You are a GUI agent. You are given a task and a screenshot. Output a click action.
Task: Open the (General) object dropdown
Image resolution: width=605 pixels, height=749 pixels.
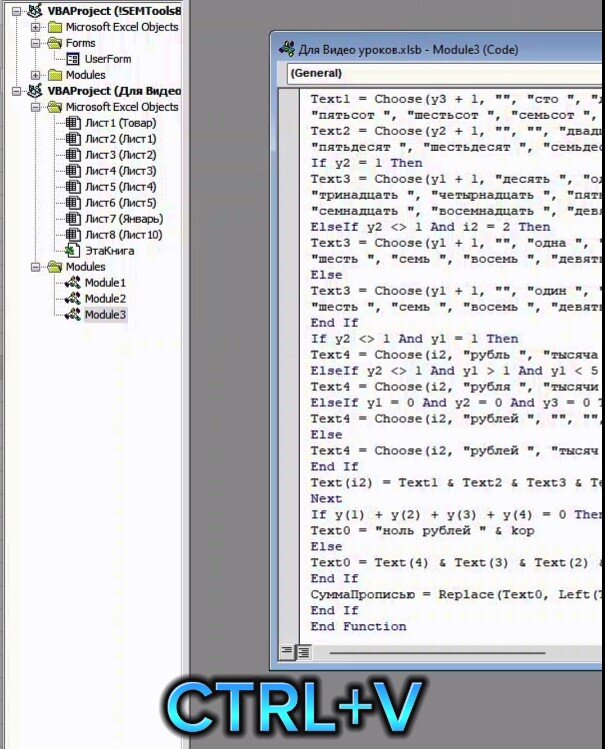point(444,74)
